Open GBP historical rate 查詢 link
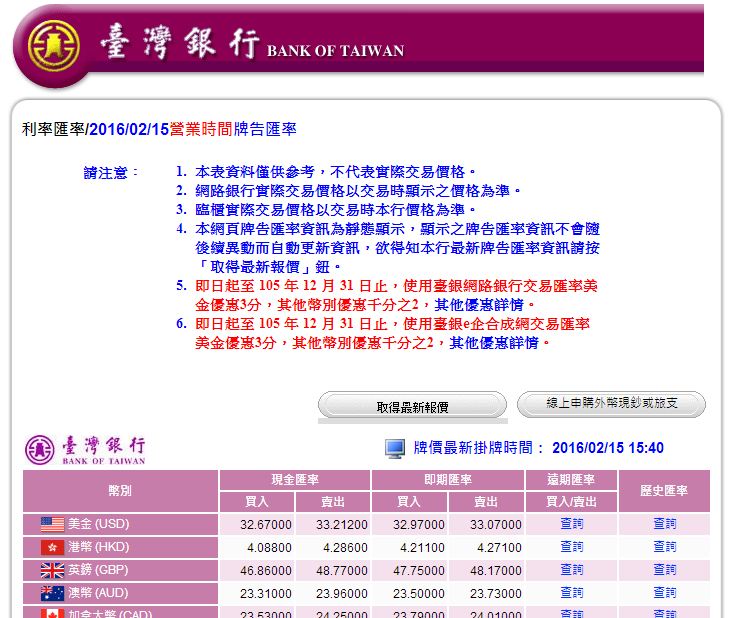This screenshot has height=618, width=738. 665,570
